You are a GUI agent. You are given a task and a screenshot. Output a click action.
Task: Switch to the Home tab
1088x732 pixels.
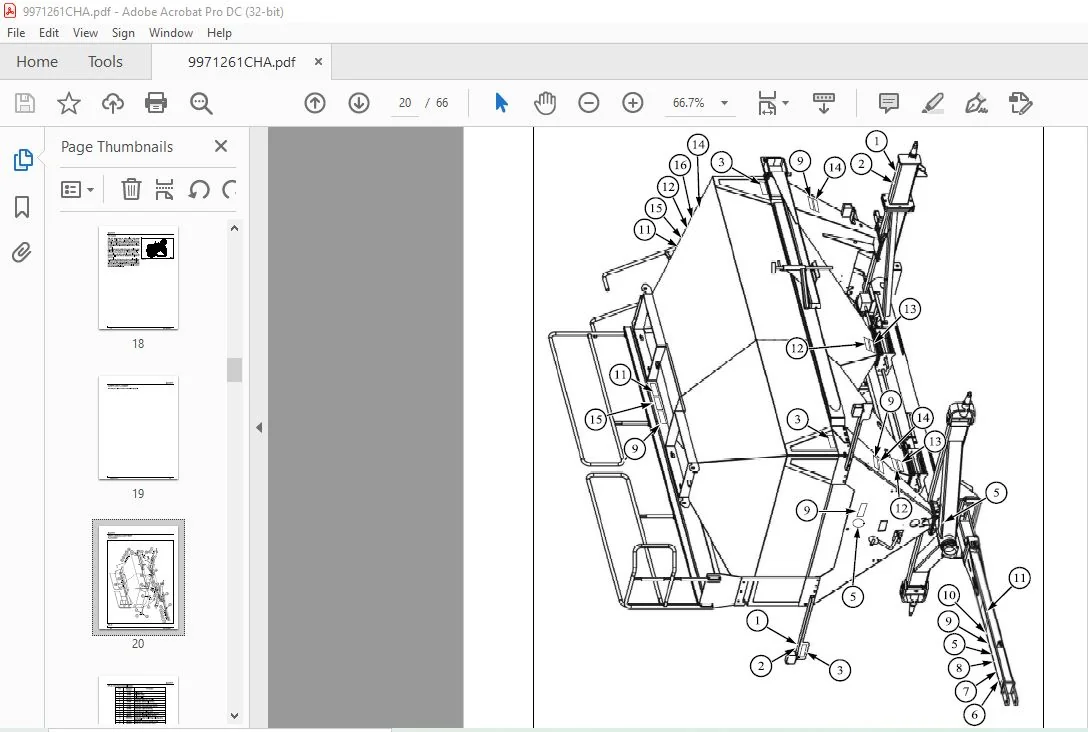pos(37,62)
